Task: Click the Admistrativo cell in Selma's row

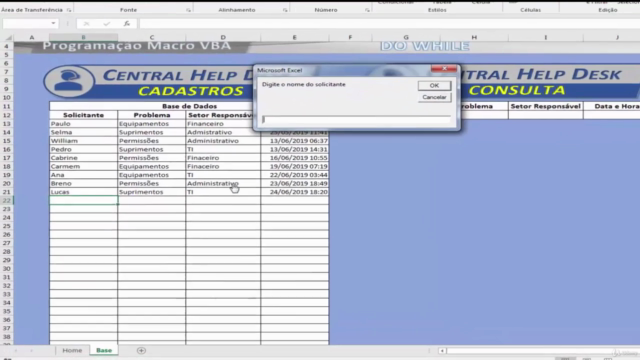Action: [223, 132]
